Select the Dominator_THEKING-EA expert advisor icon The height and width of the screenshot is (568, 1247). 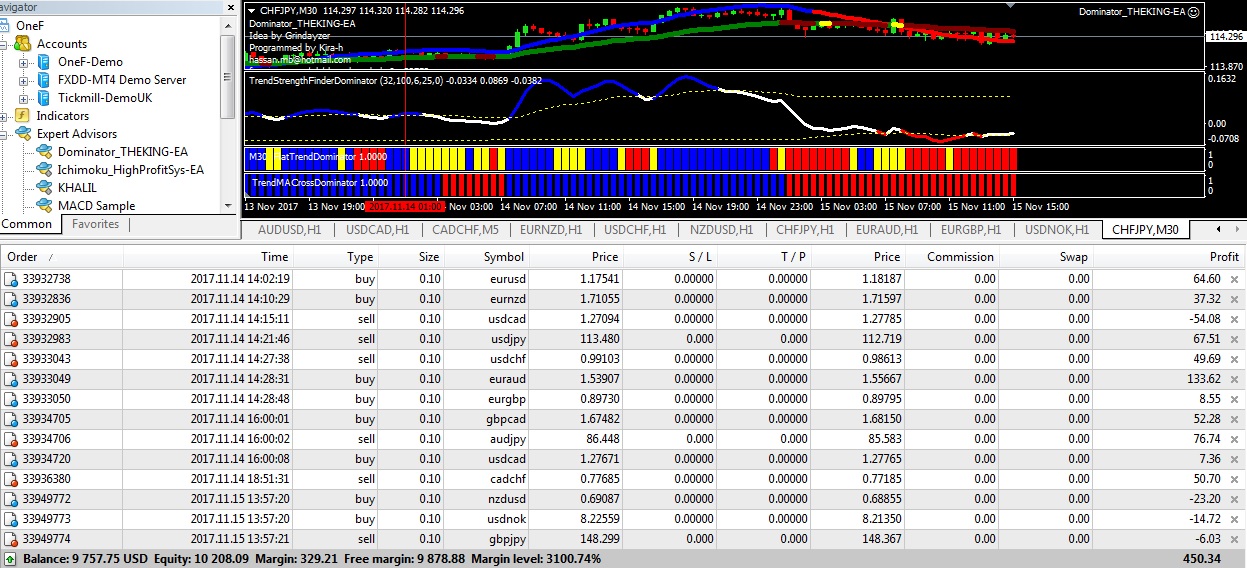point(44,152)
